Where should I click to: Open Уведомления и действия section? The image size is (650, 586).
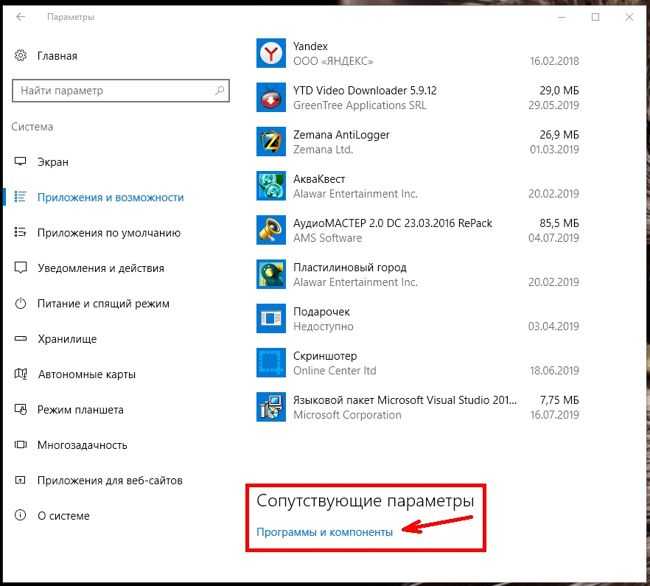point(101,268)
